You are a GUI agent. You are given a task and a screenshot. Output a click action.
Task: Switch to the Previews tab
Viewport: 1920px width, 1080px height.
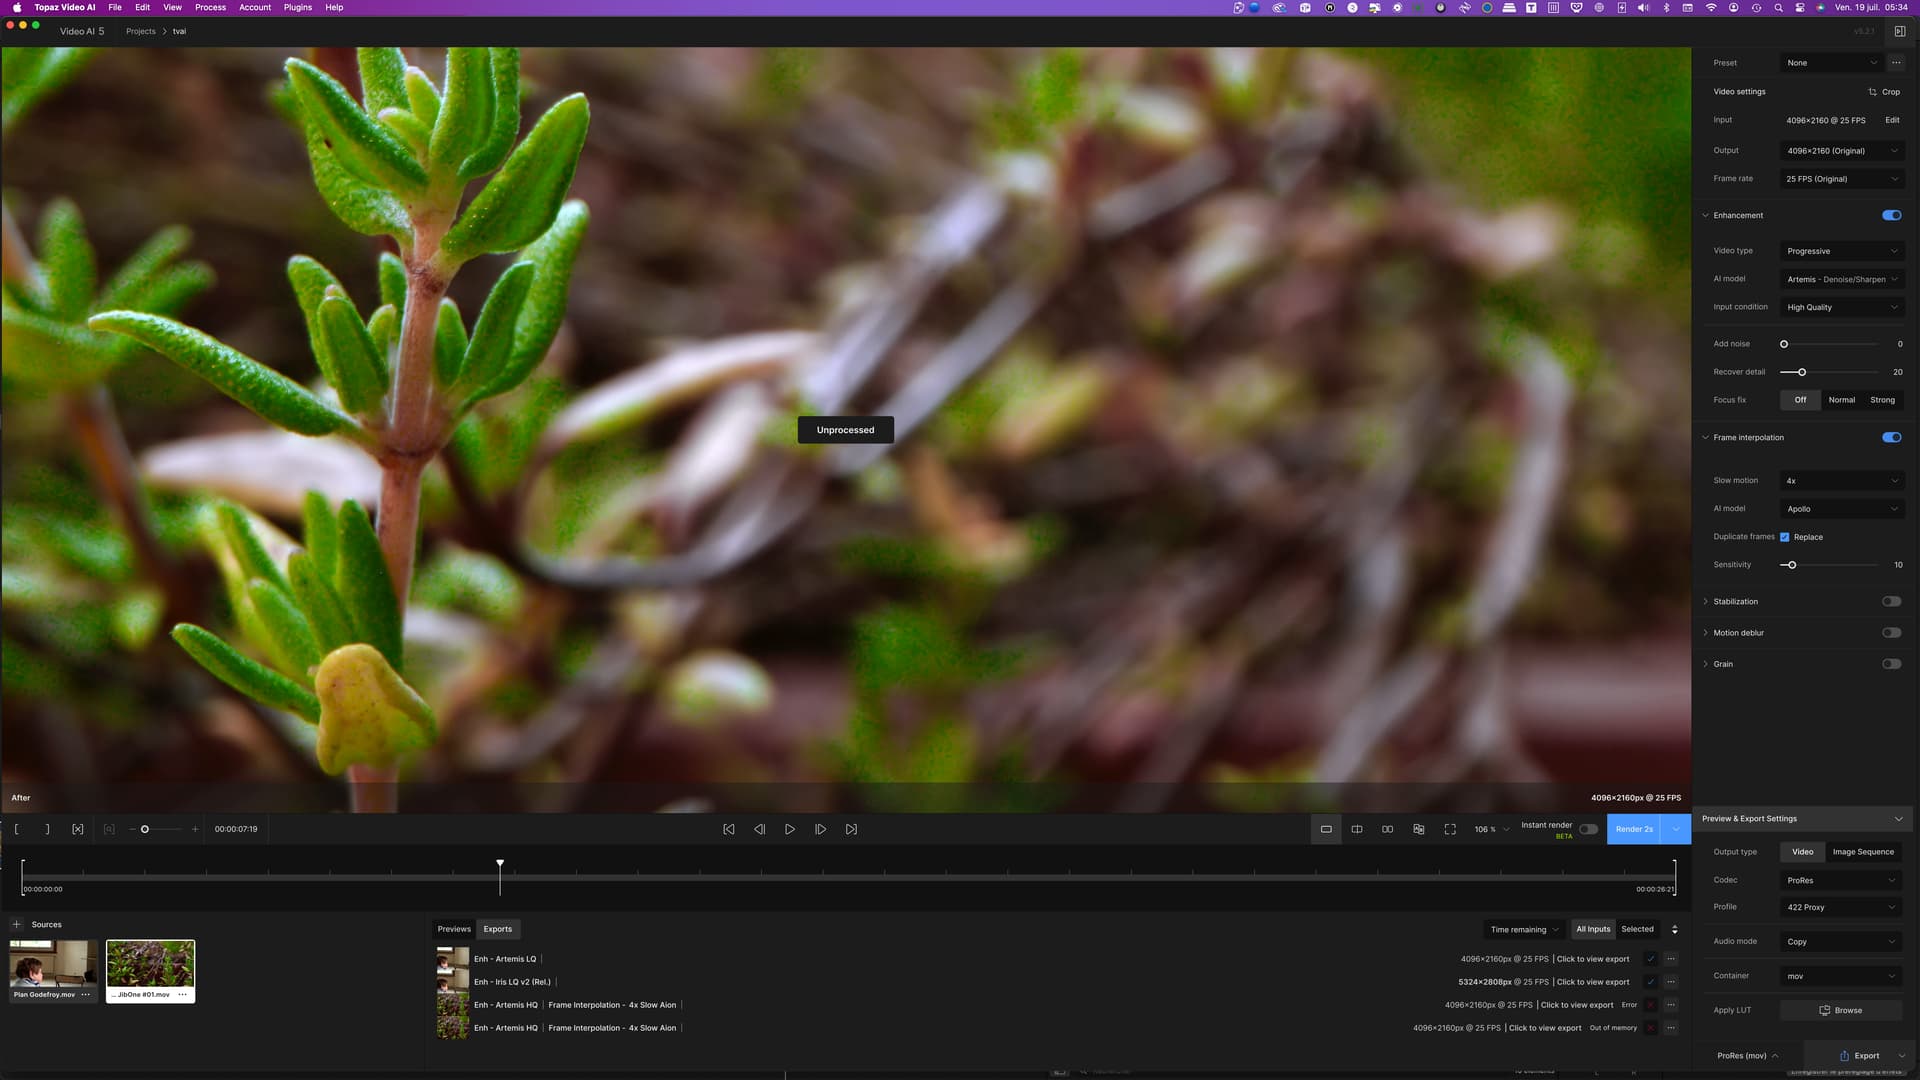(454, 929)
